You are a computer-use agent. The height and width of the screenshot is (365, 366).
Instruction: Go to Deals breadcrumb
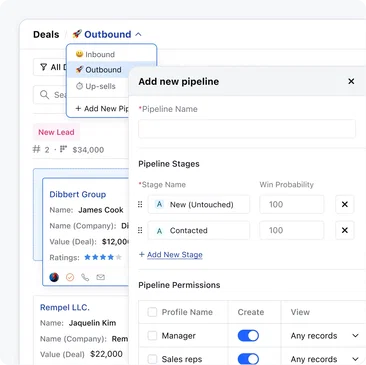click(46, 34)
